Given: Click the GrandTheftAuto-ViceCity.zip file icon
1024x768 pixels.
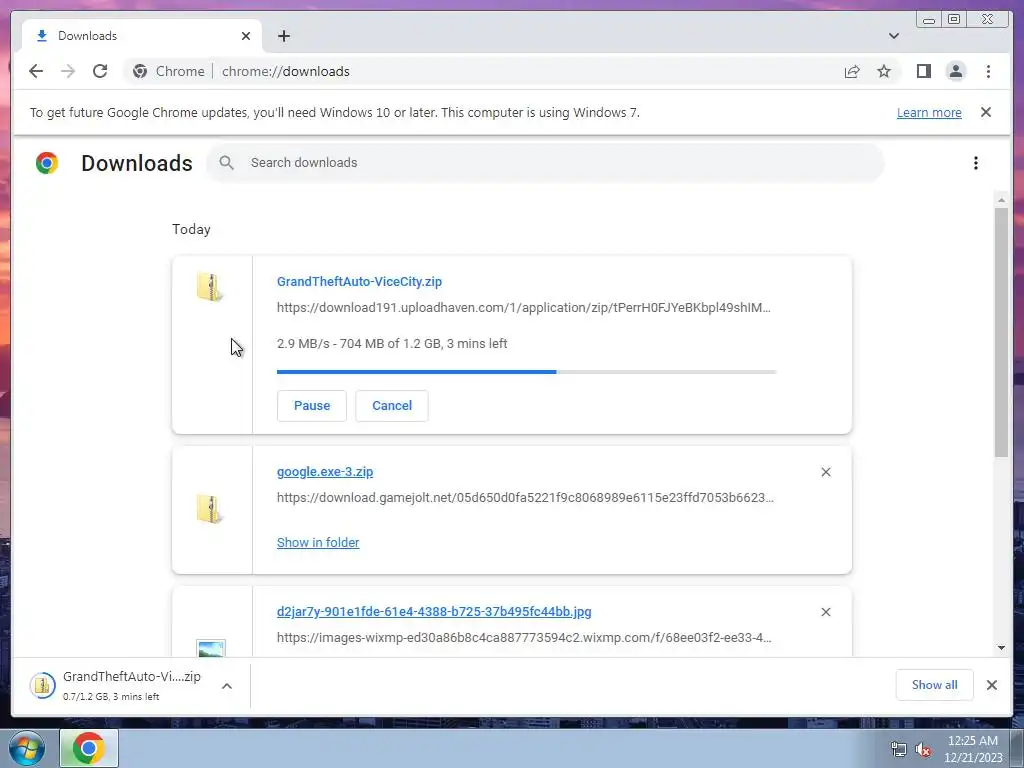Looking at the screenshot, I should click(210, 287).
